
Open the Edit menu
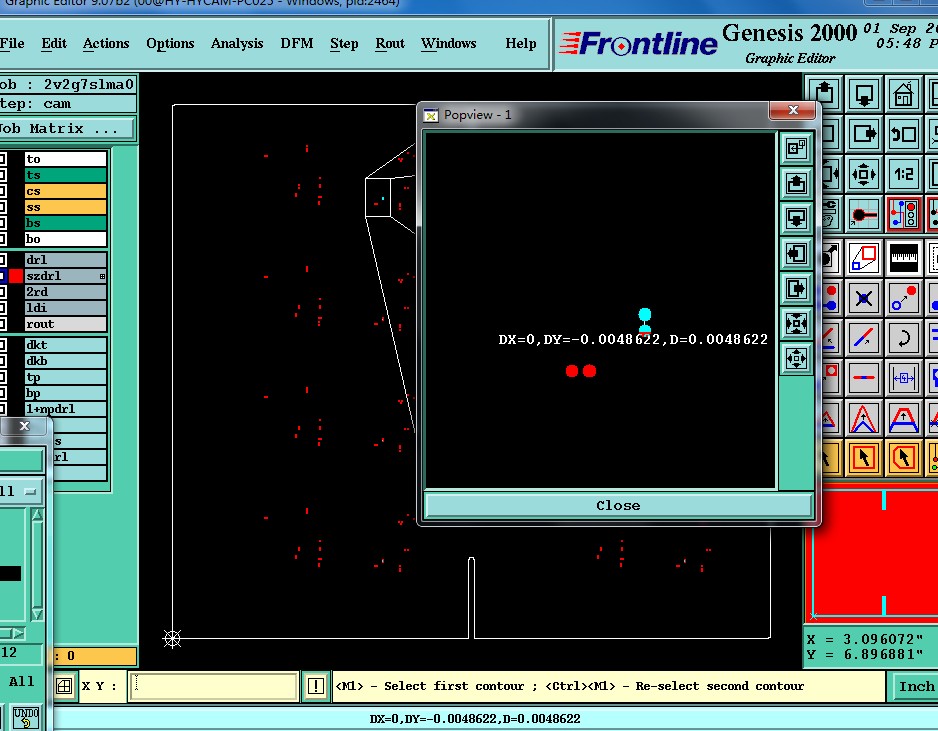[54, 44]
